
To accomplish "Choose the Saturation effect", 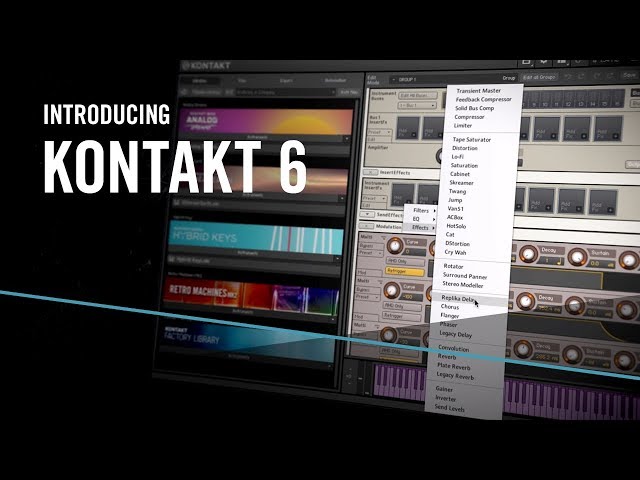I will coord(464,165).
